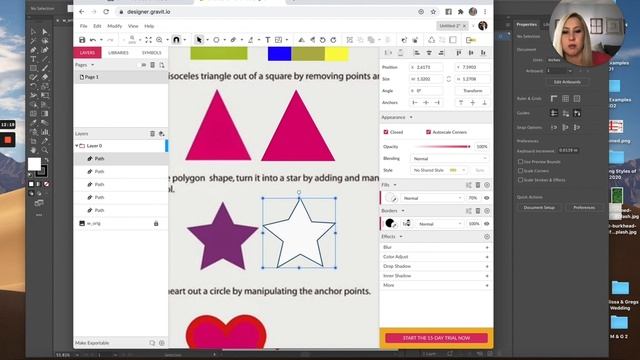Open the Blending mode Normal dropdown
The width and height of the screenshot is (640, 360).
tap(449, 158)
